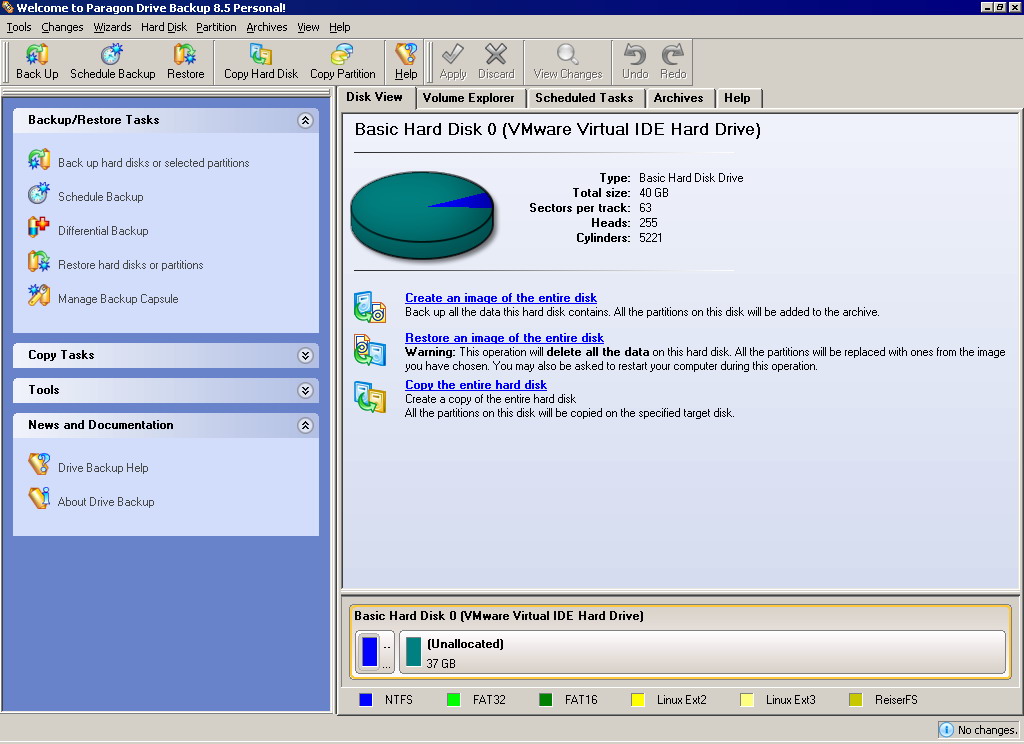
Task: Click 'Restore an image of the entire disk' link
Action: 504,338
